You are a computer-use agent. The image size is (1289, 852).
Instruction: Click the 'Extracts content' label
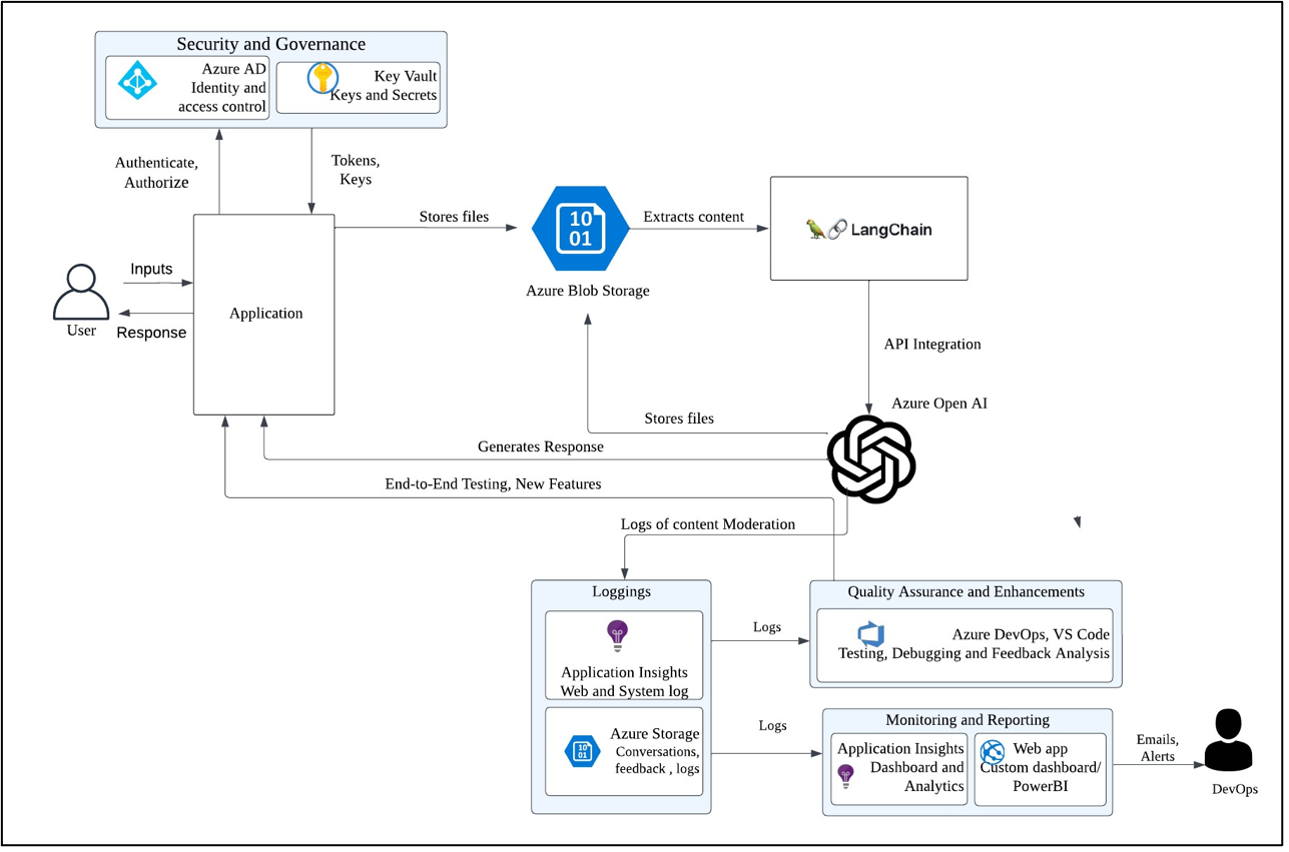(693, 216)
